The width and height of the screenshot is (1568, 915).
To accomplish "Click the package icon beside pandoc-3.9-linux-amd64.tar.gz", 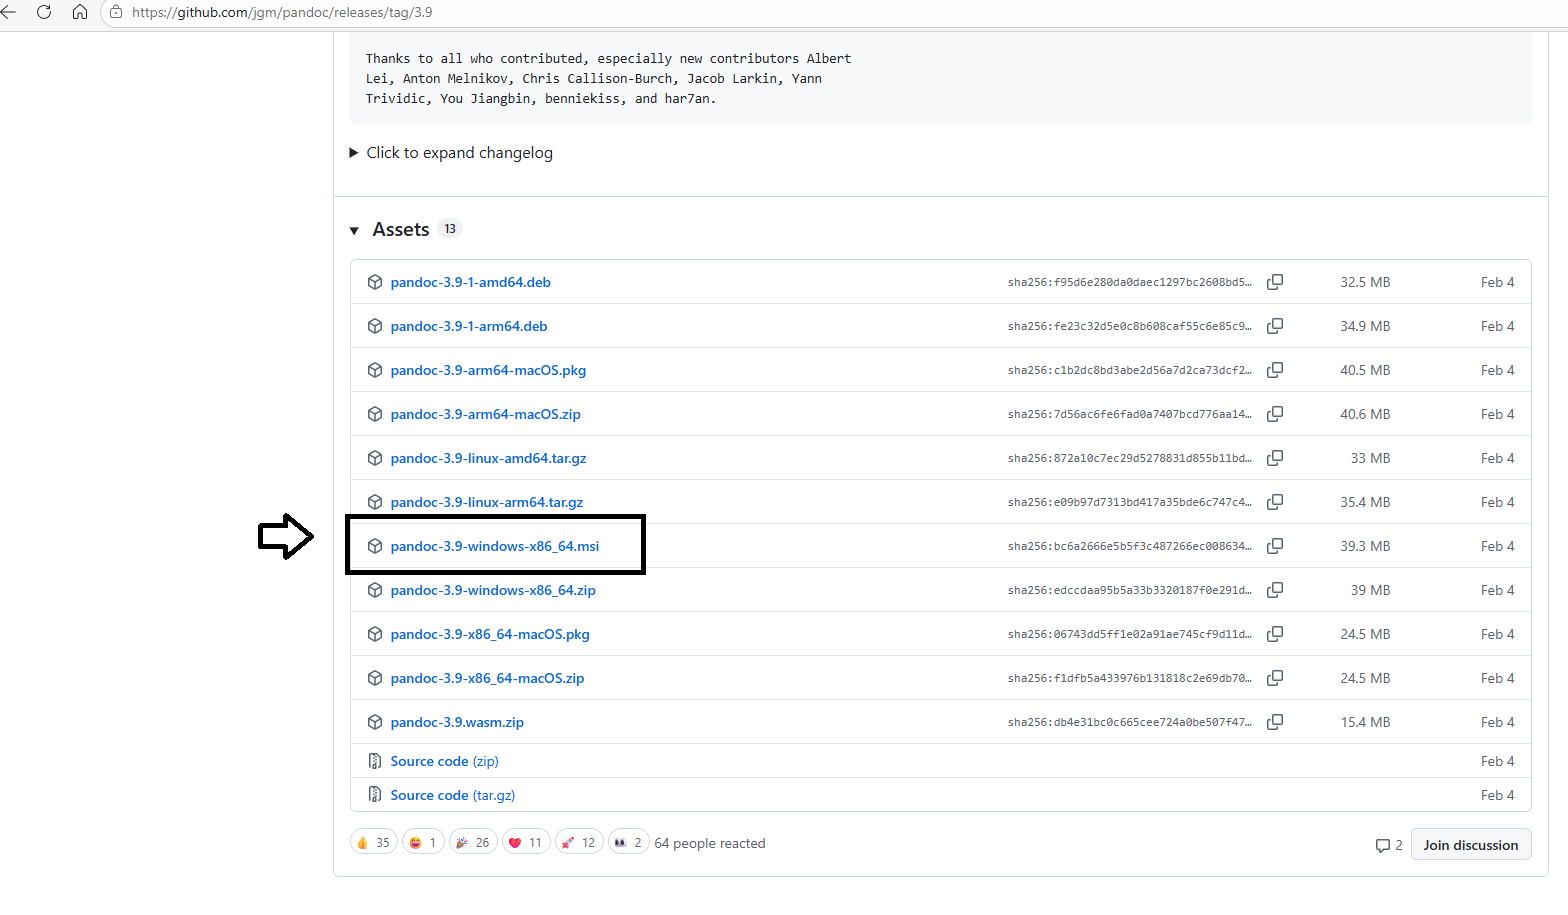I will pos(375,458).
